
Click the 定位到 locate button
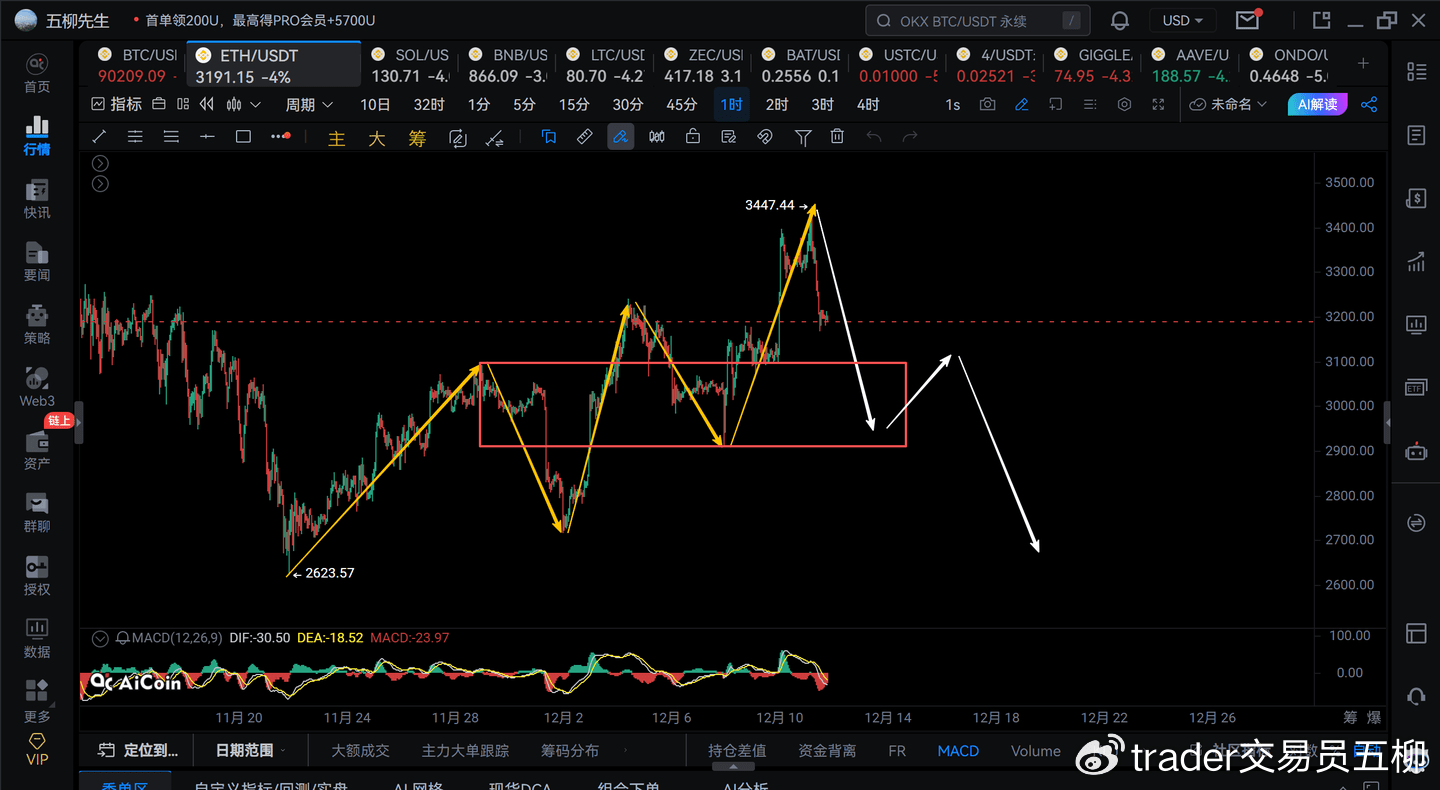140,750
